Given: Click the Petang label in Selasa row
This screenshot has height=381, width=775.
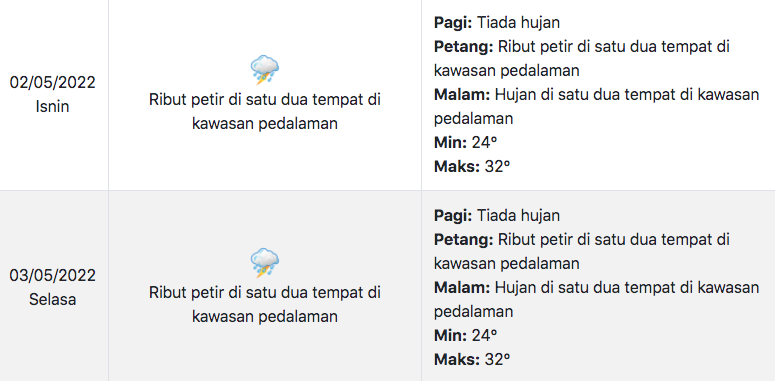Looking at the screenshot, I should pyautogui.click(x=464, y=240).
